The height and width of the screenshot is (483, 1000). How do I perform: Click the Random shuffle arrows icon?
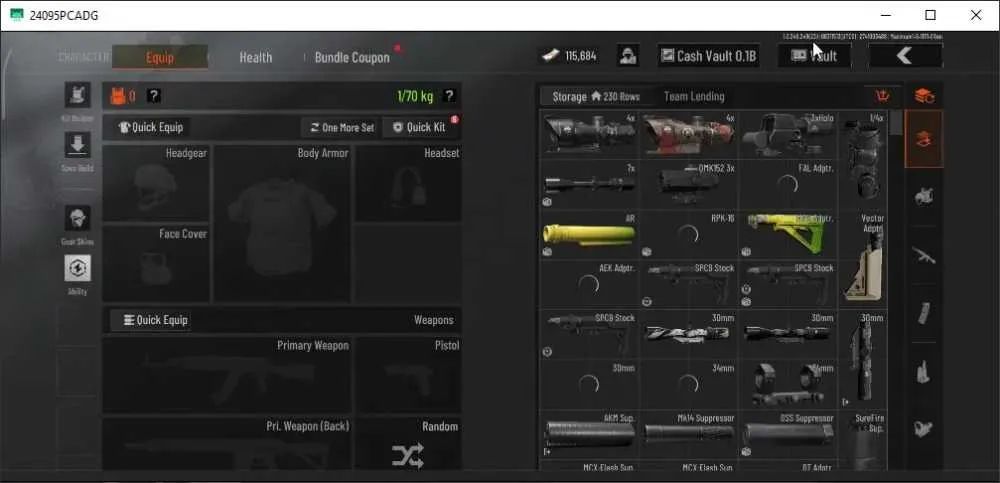click(x=408, y=456)
